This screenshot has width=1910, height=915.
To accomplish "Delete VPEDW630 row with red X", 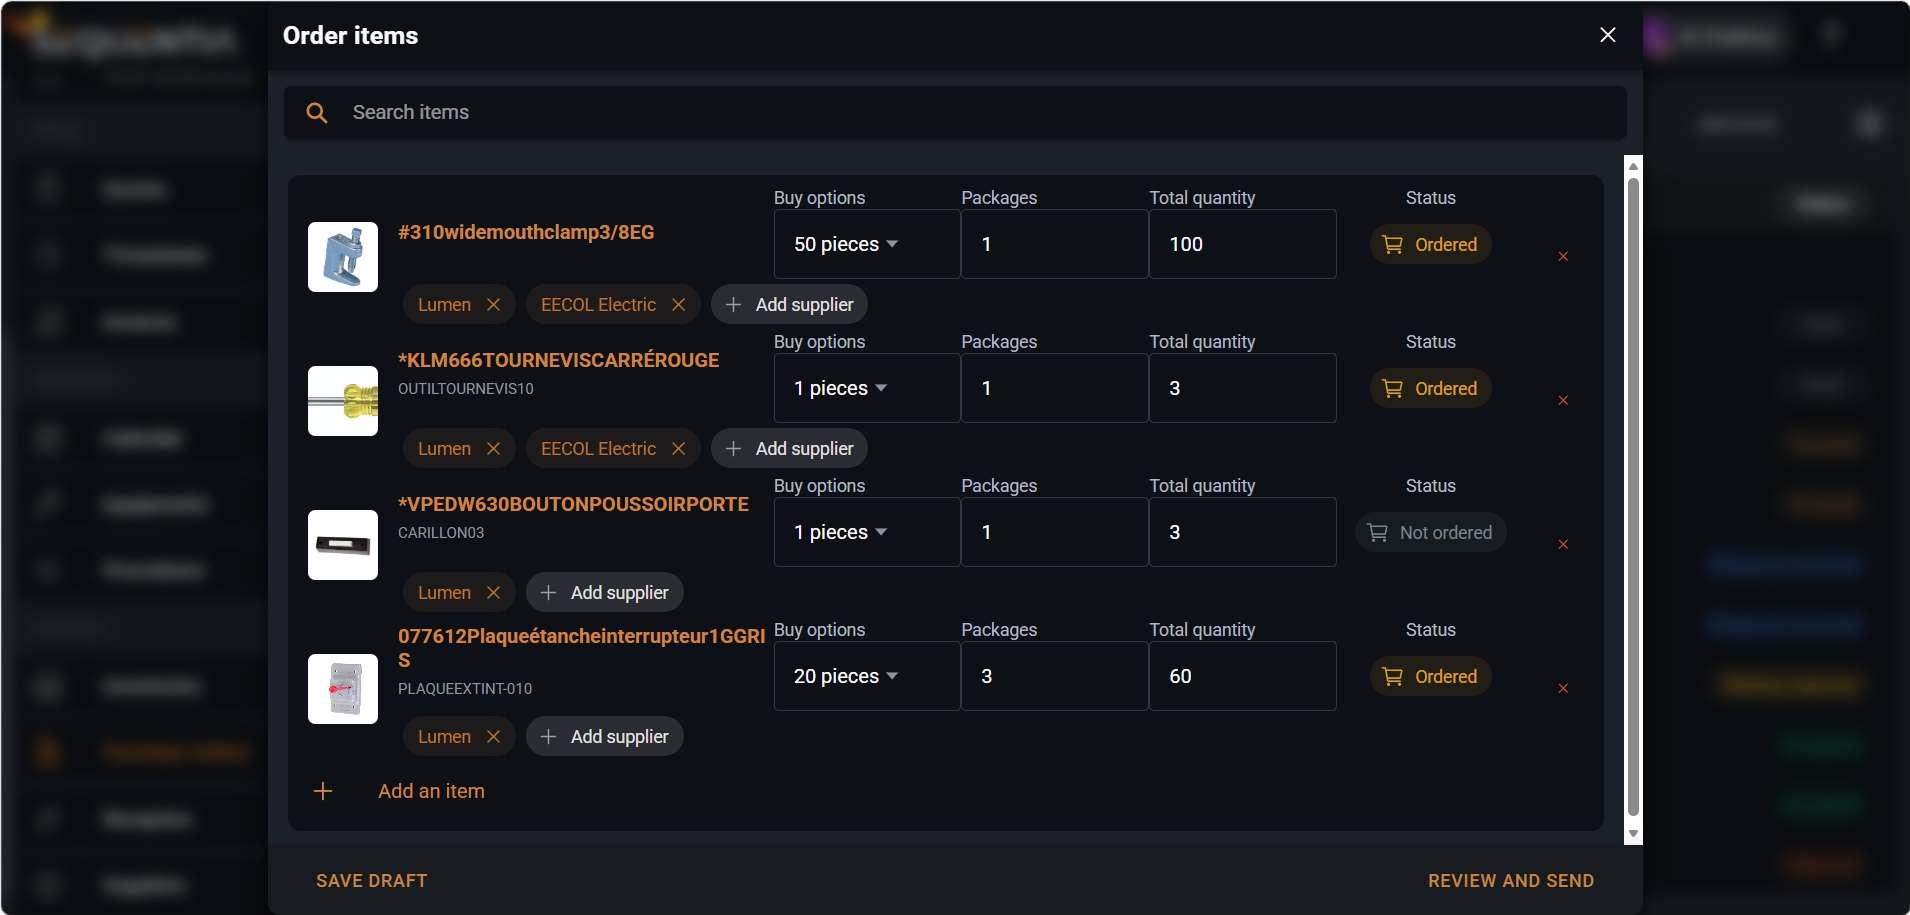I will 1563,545.
